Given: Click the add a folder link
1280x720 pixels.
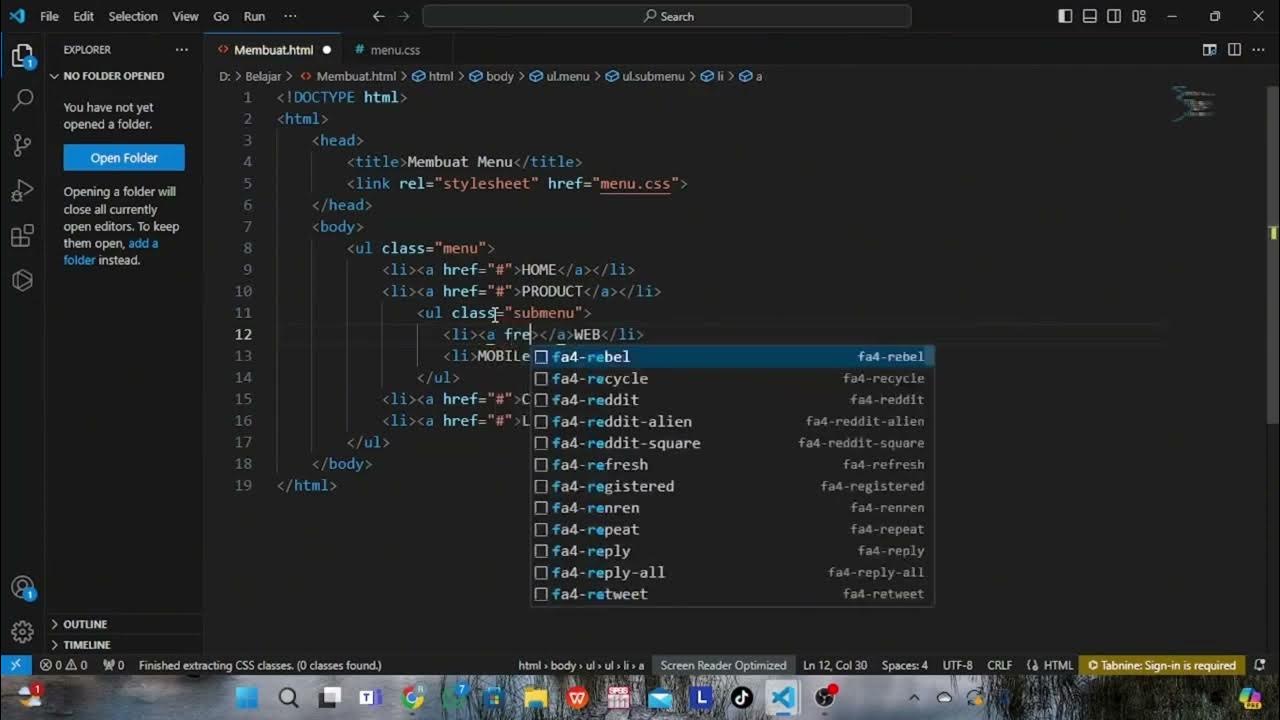Looking at the screenshot, I should 110,251.
